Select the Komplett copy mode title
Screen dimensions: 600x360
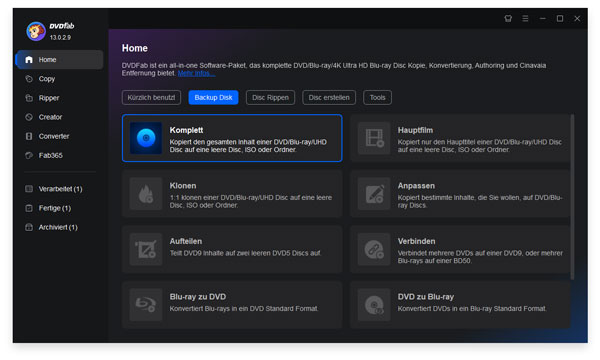186,130
